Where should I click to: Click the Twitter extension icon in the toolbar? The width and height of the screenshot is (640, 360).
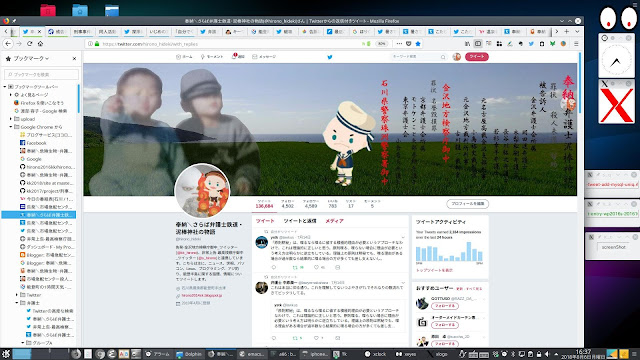(531, 44)
